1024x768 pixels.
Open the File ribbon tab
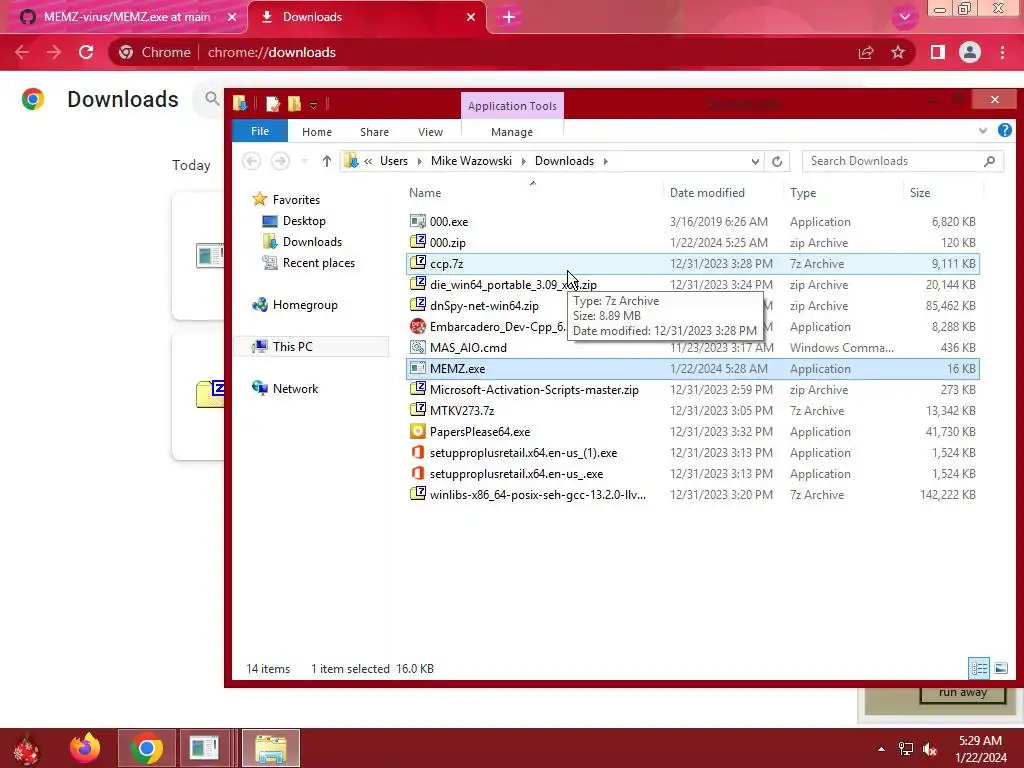tap(260, 131)
